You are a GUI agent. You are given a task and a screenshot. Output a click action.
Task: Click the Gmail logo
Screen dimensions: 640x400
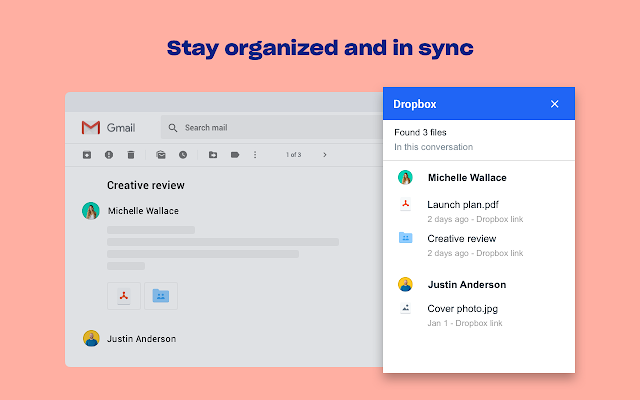point(107,128)
